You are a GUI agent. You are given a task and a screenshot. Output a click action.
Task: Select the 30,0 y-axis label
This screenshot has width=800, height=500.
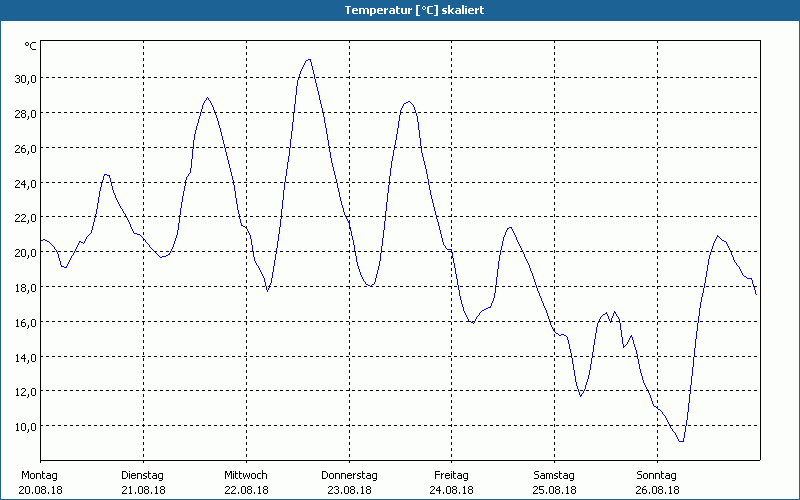coord(25,78)
